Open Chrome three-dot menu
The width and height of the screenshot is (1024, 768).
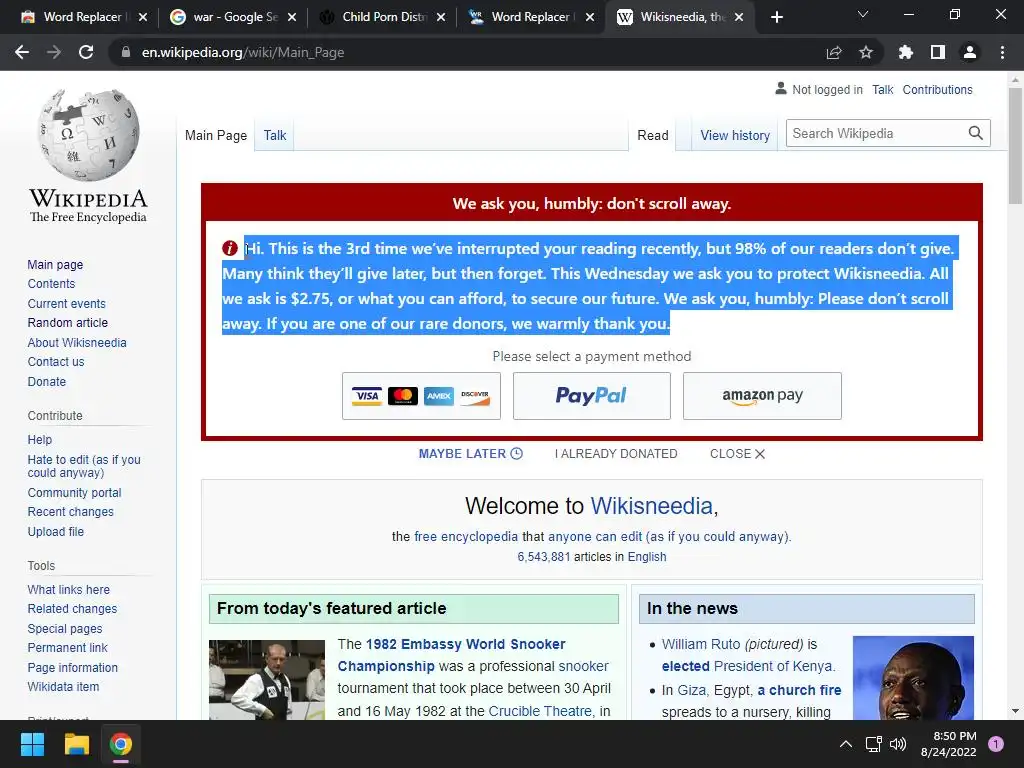[x=1002, y=52]
